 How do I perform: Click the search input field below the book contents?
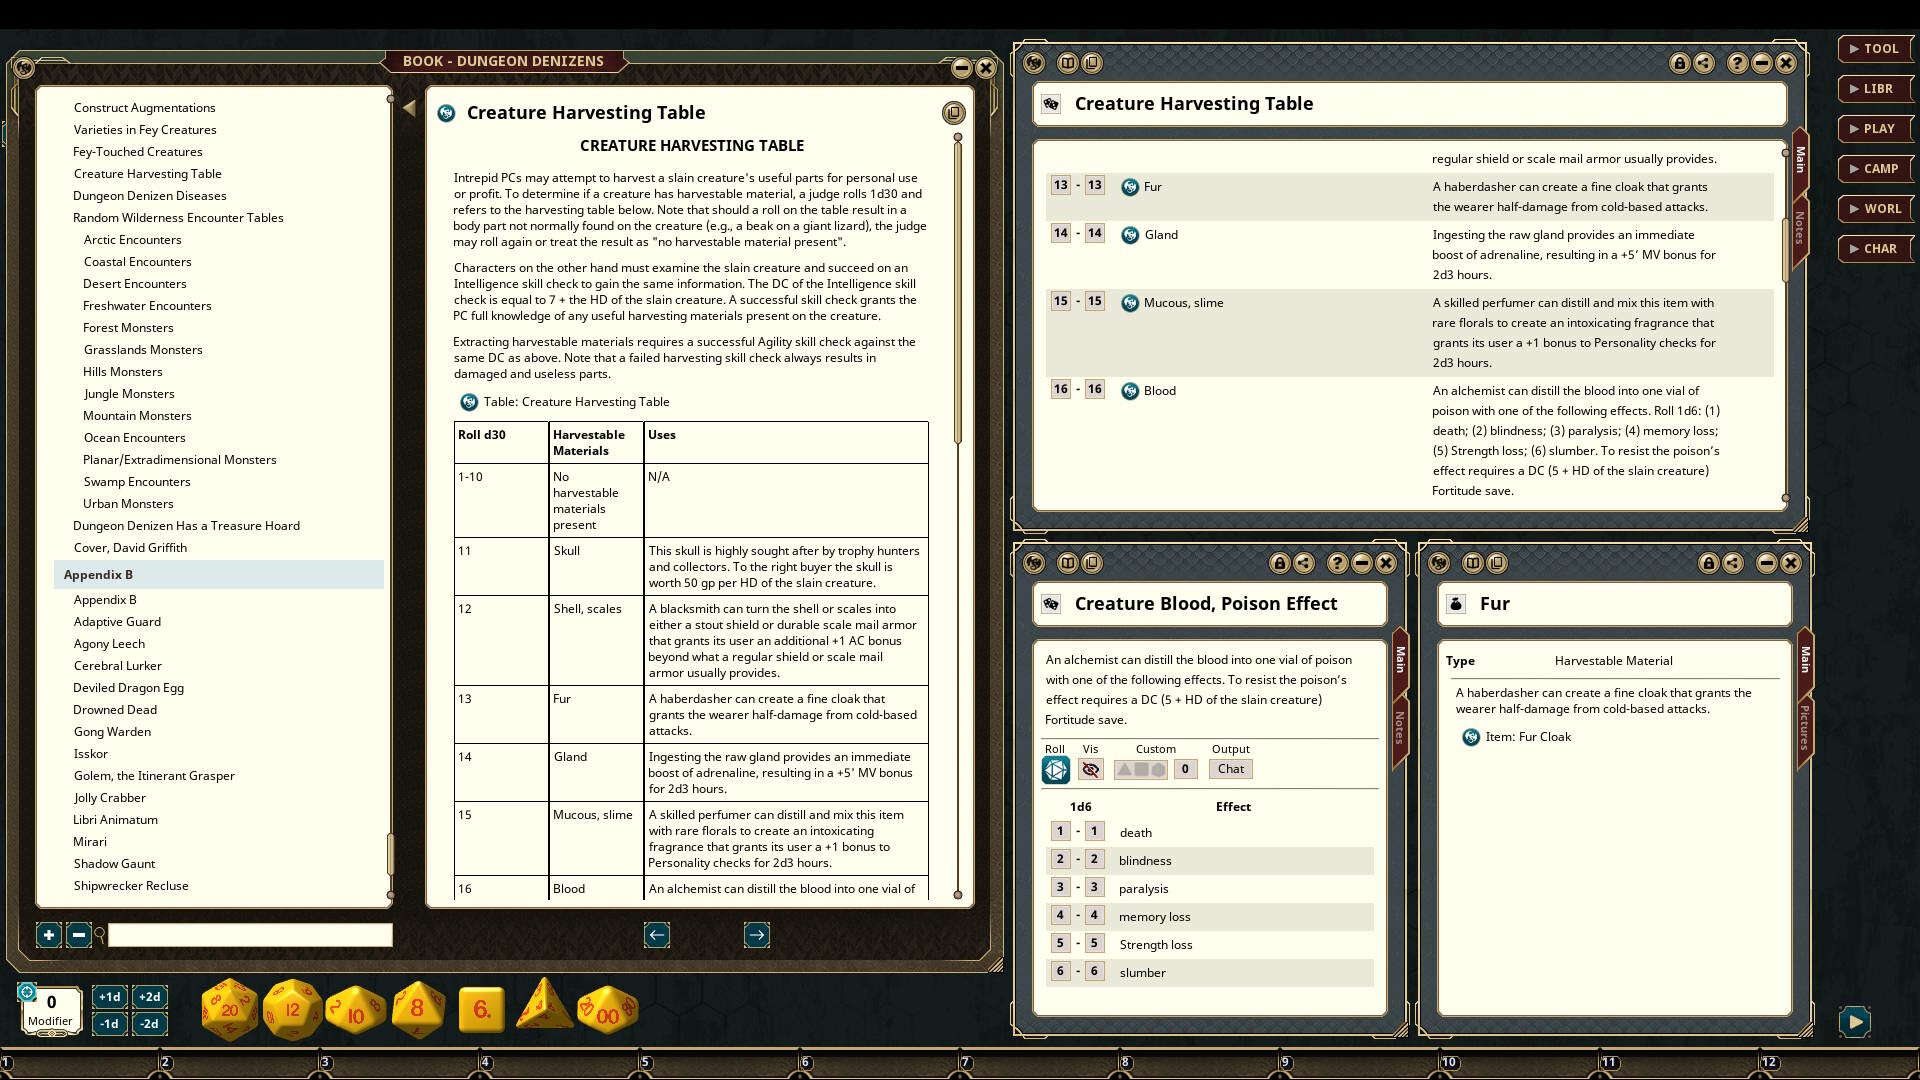coord(250,935)
